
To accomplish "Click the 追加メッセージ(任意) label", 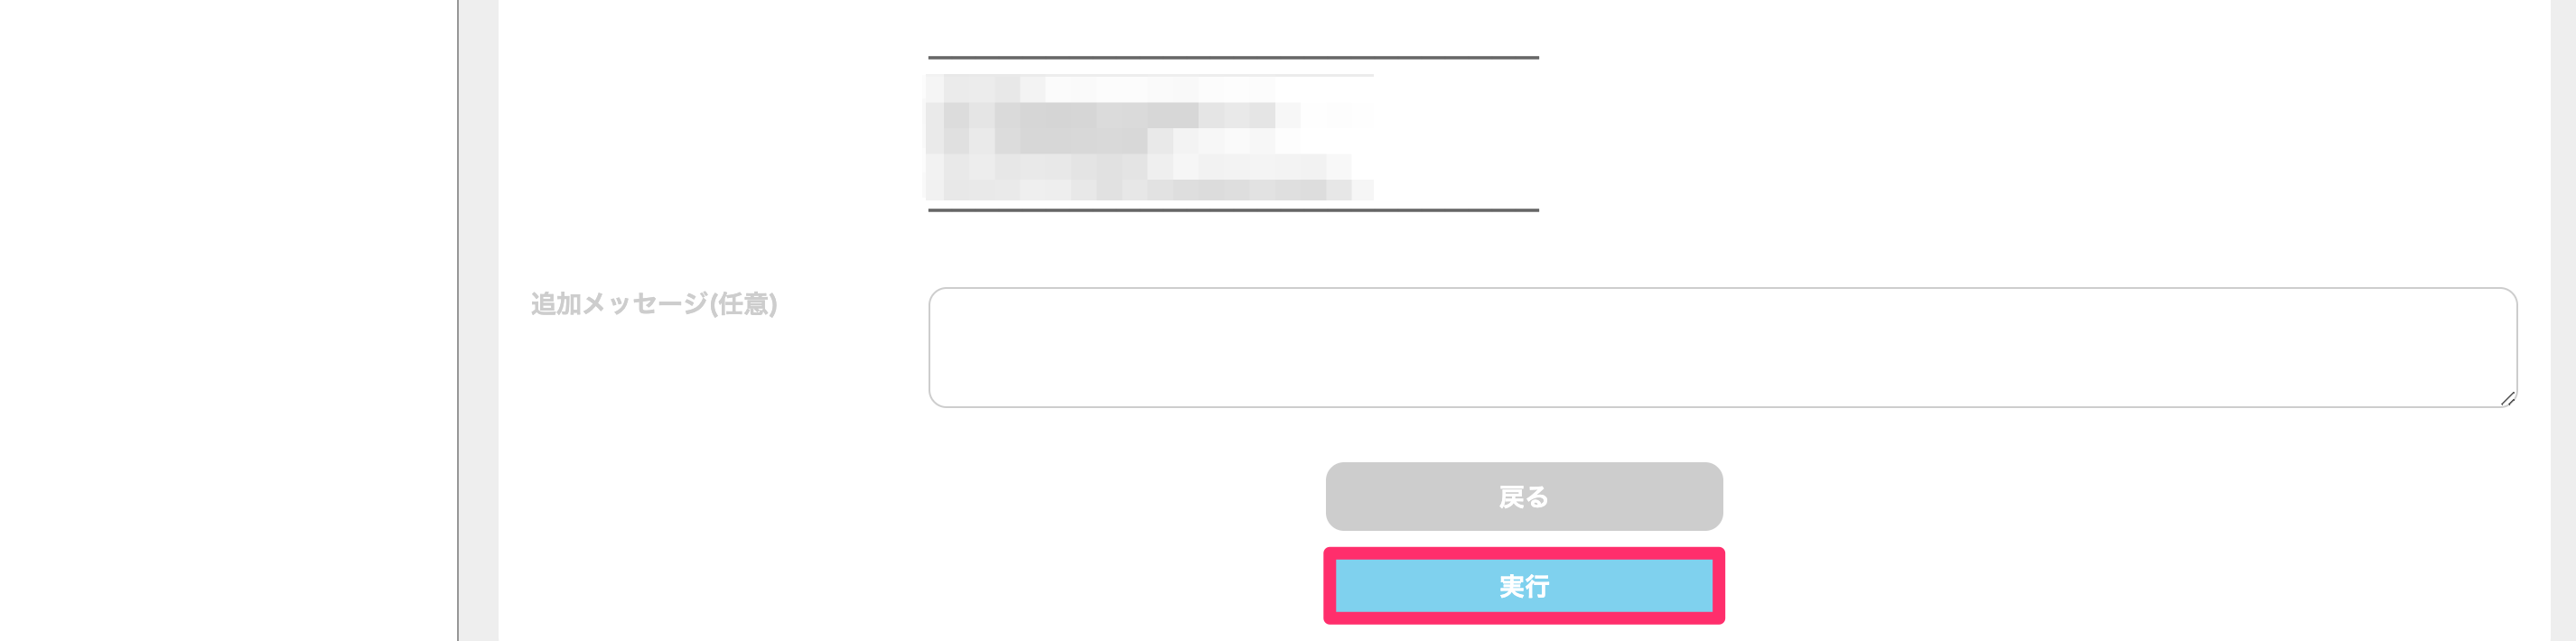I will [x=653, y=304].
